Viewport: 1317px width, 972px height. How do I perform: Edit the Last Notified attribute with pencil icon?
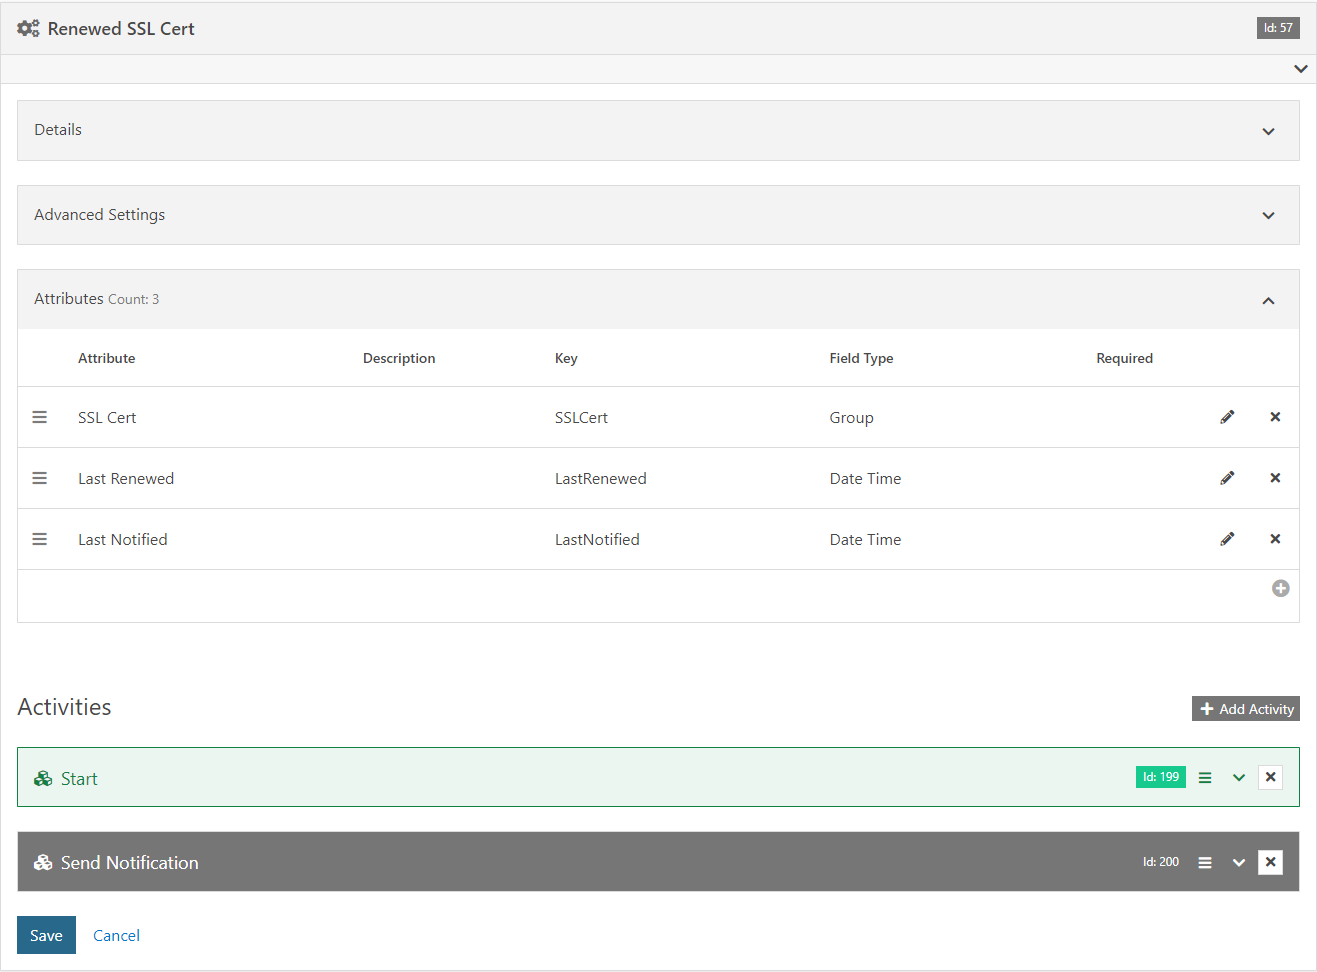pos(1227,539)
